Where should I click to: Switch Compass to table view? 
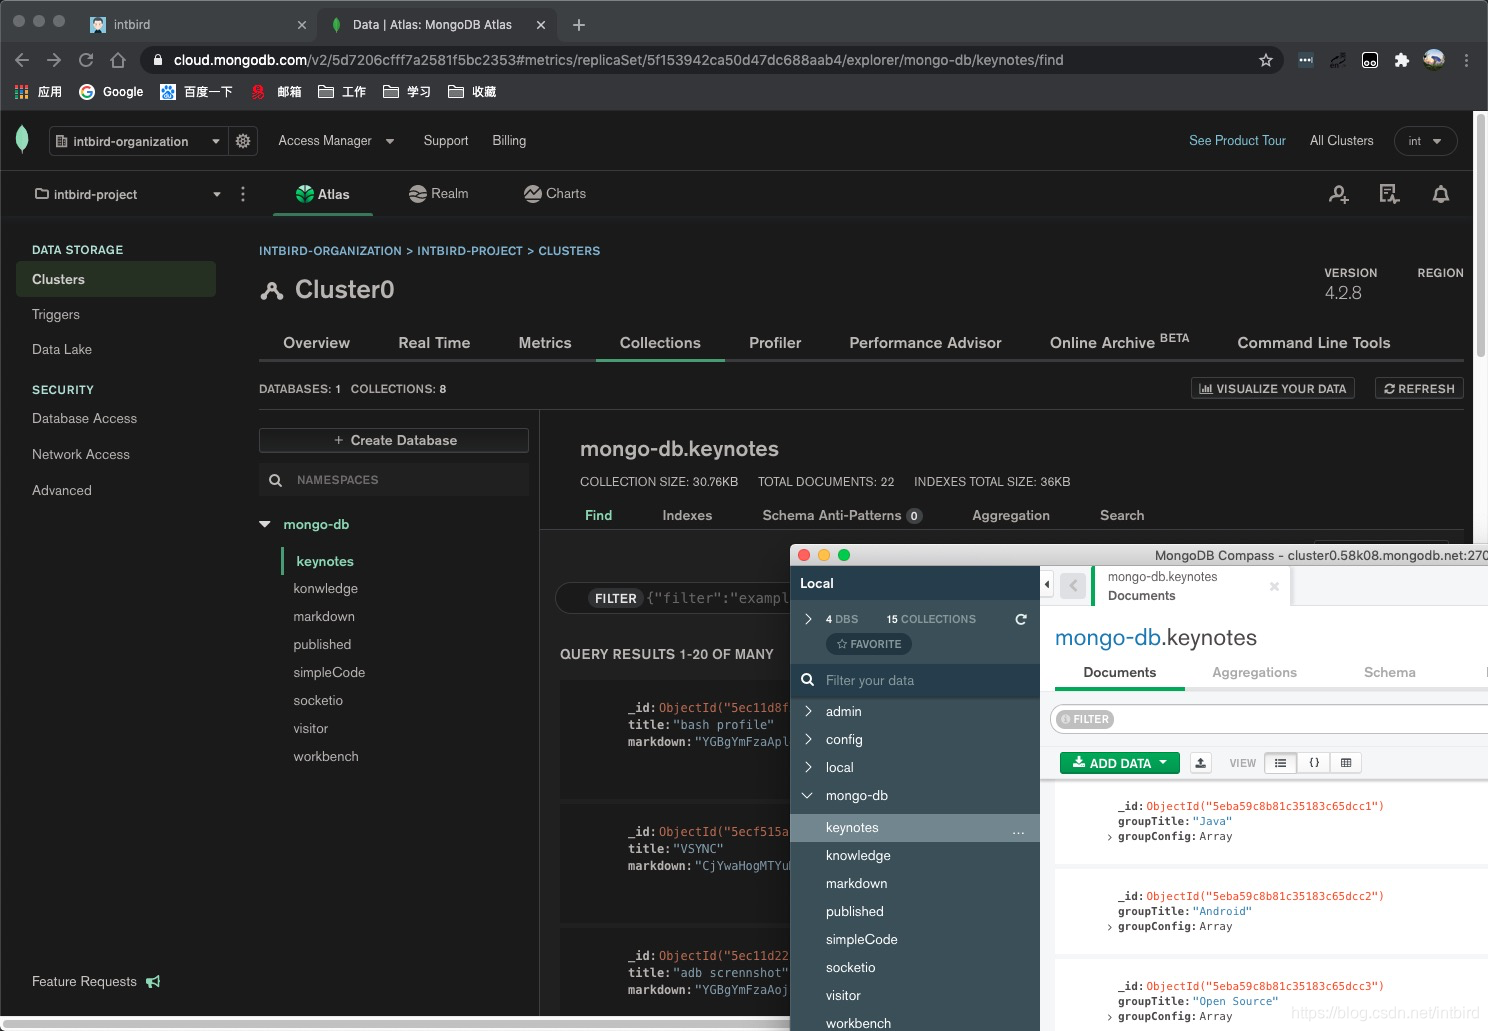(1346, 763)
